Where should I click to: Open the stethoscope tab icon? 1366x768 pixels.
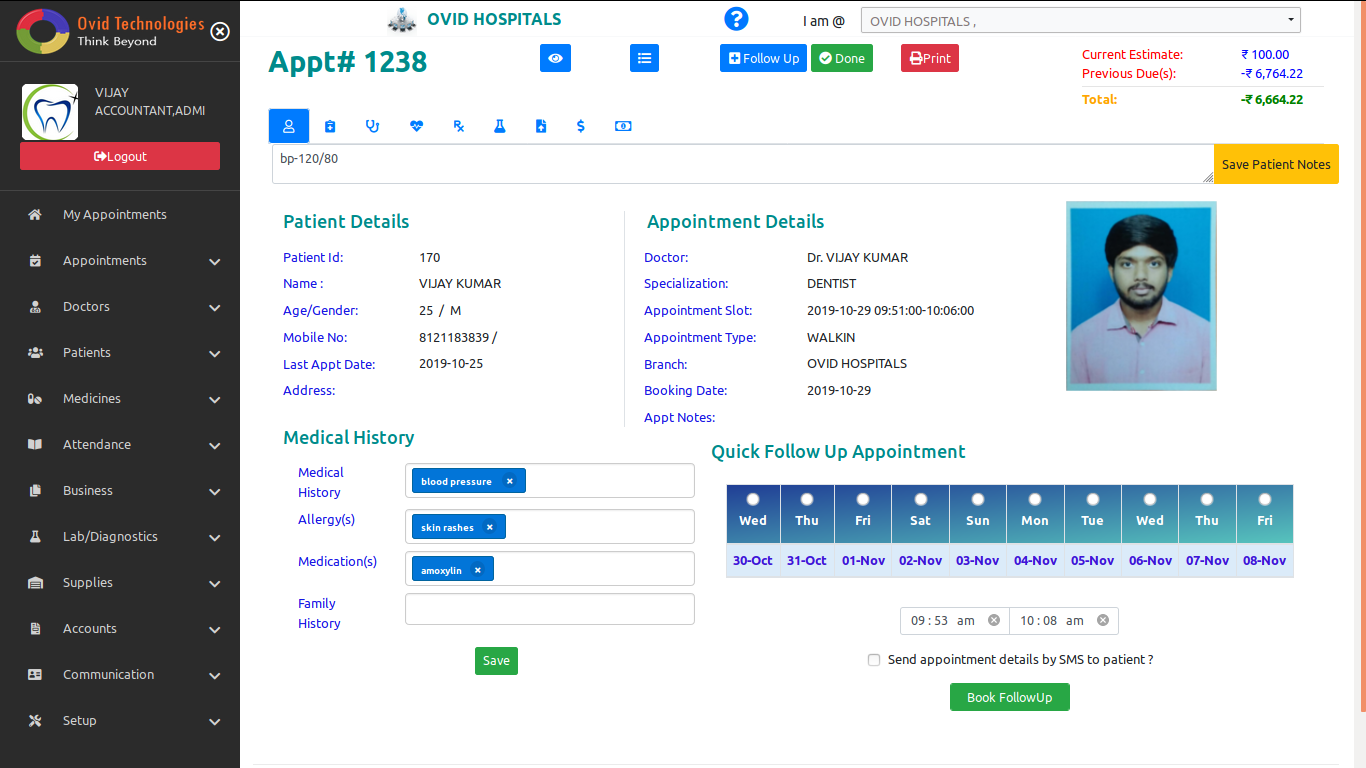373,126
